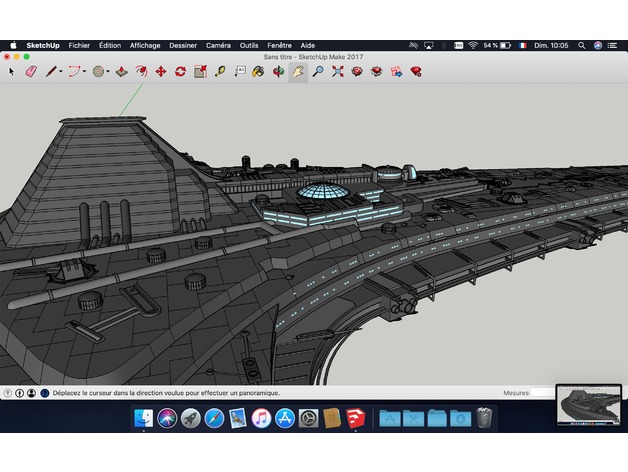Open the Instructor help status icon
The width and height of the screenshot is (628, 472).
tap(45, 393)
